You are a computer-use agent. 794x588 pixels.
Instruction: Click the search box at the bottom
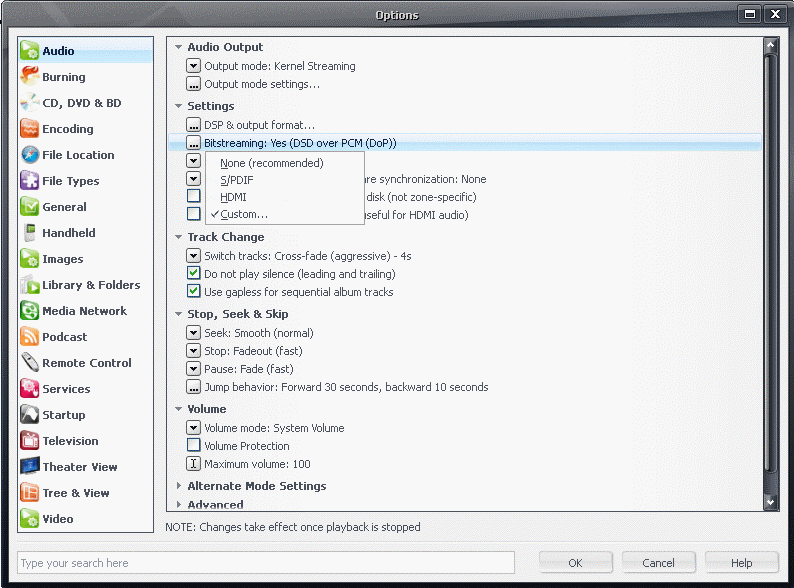(265, 563)
